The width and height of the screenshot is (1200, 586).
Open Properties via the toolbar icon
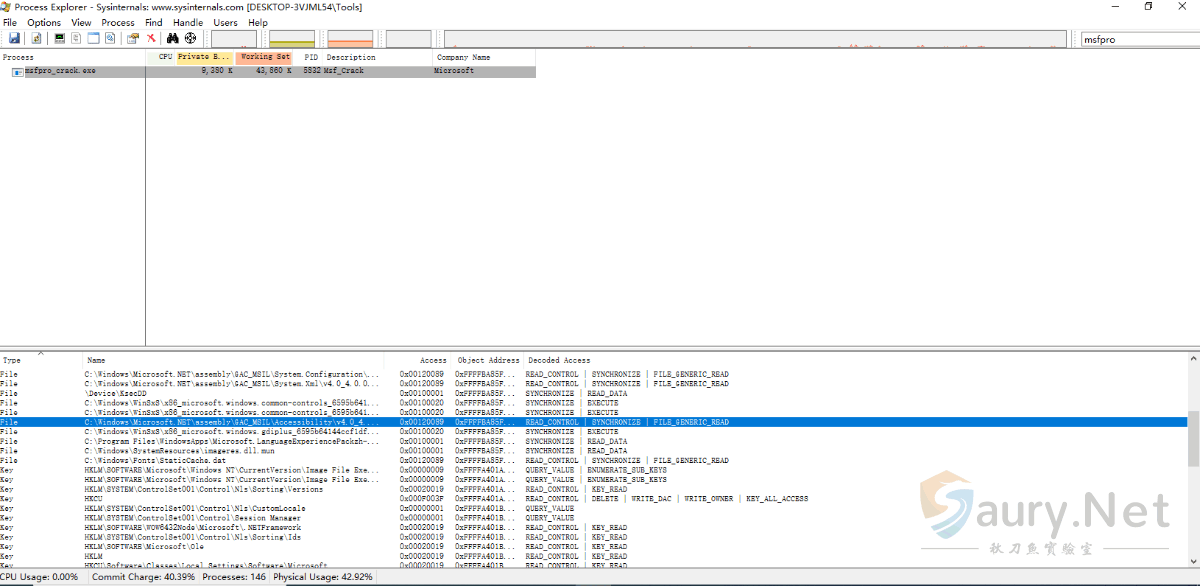pos(132,38)
